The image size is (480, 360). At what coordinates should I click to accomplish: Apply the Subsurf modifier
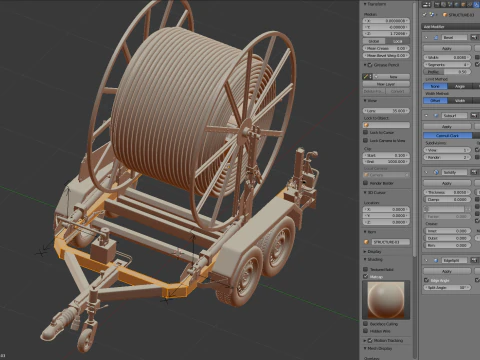coord(447,126)
